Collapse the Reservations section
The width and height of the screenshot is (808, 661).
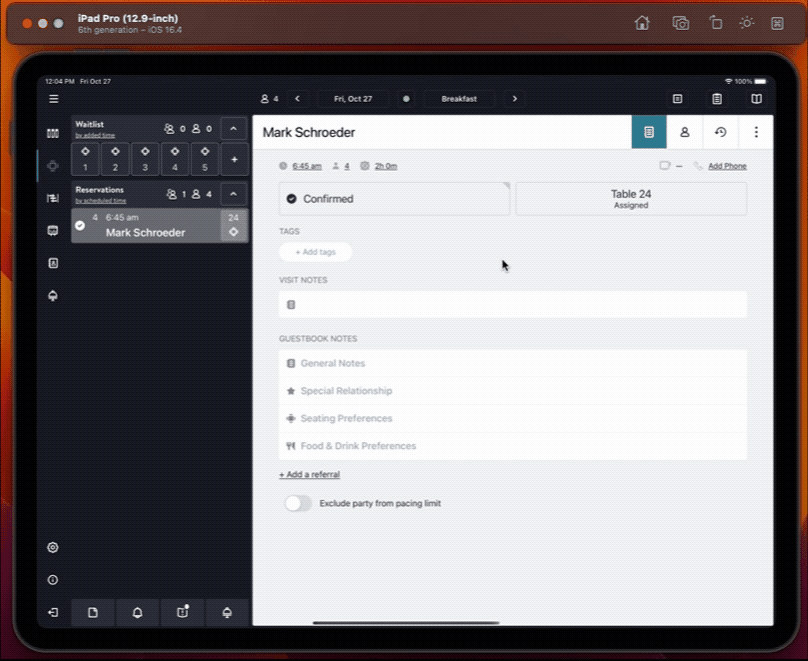(x=232, y=193)
